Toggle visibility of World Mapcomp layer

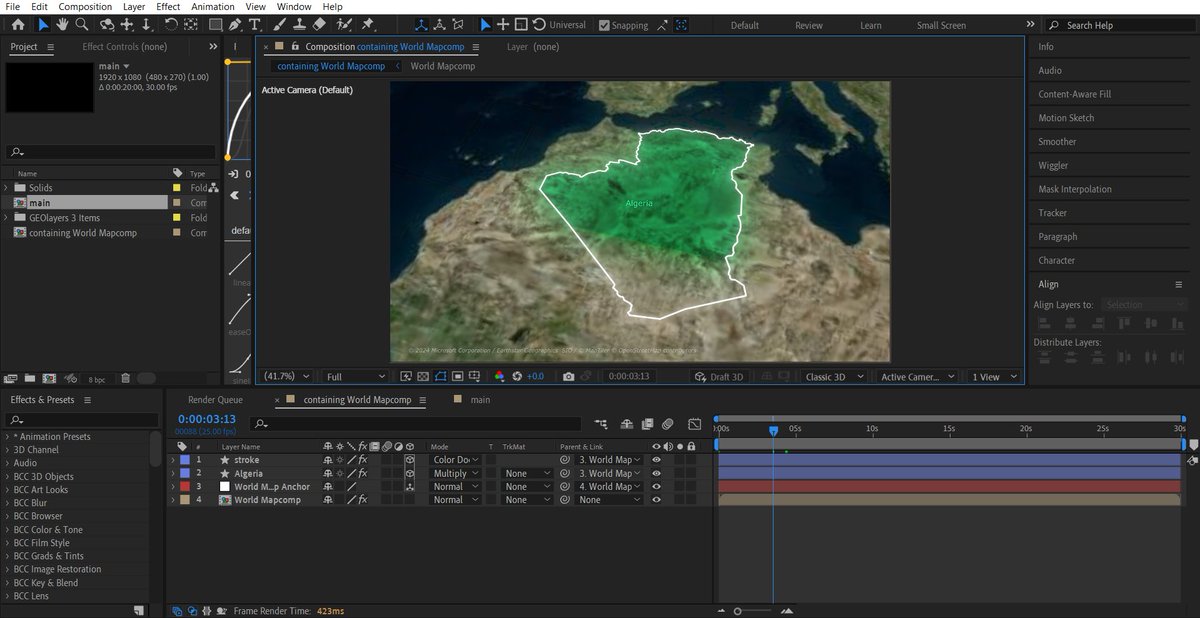(x=657, y=500)
